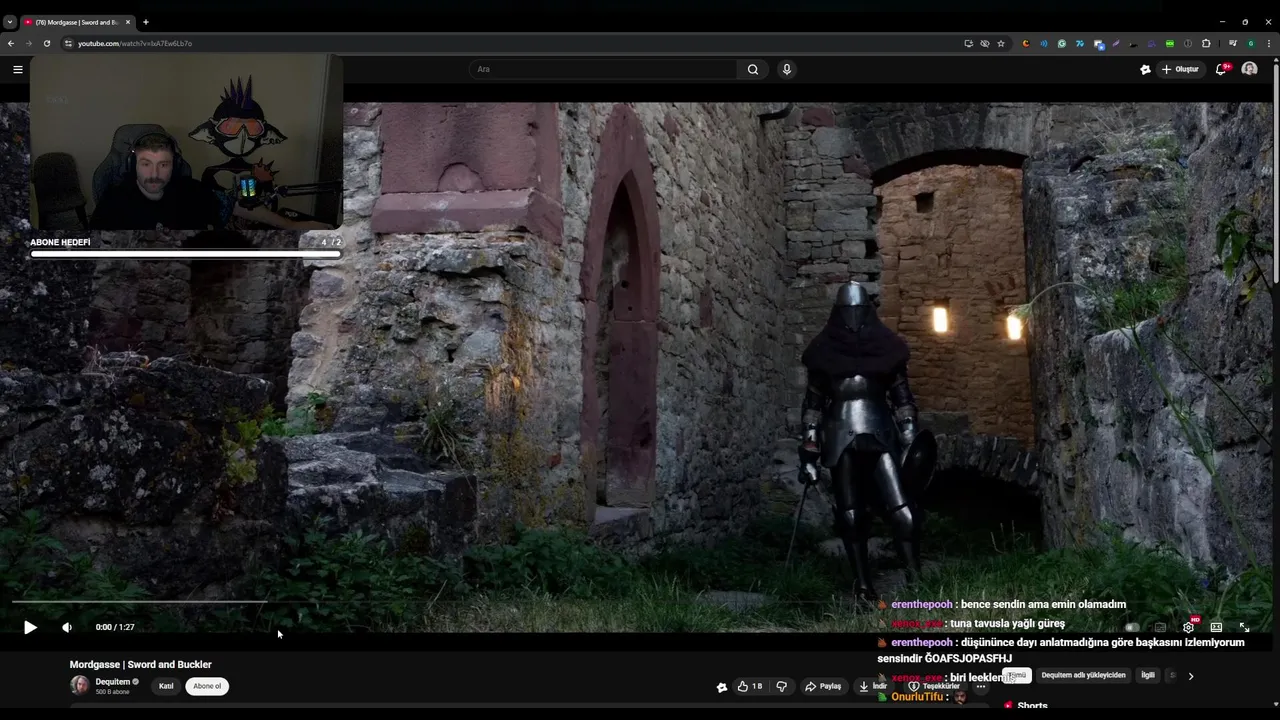Download the video with İndir
Image resolution: width=1280 pixels, height=720 pixels.
872,686
